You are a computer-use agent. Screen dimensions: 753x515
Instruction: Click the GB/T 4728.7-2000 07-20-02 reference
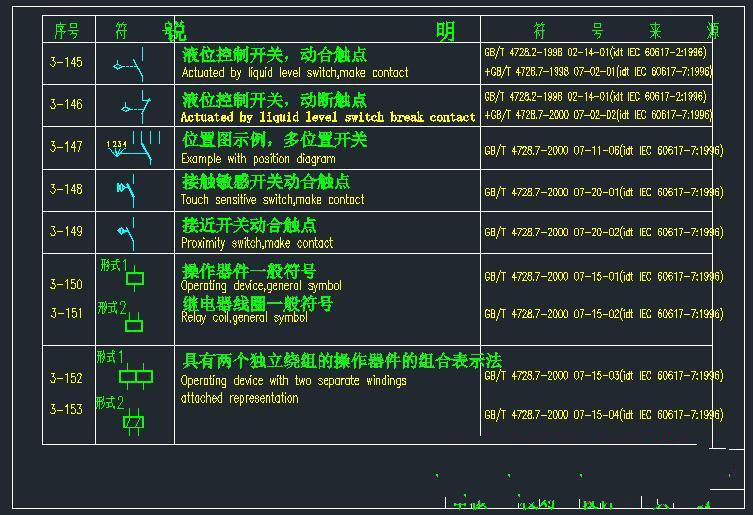tap(602, 232)
